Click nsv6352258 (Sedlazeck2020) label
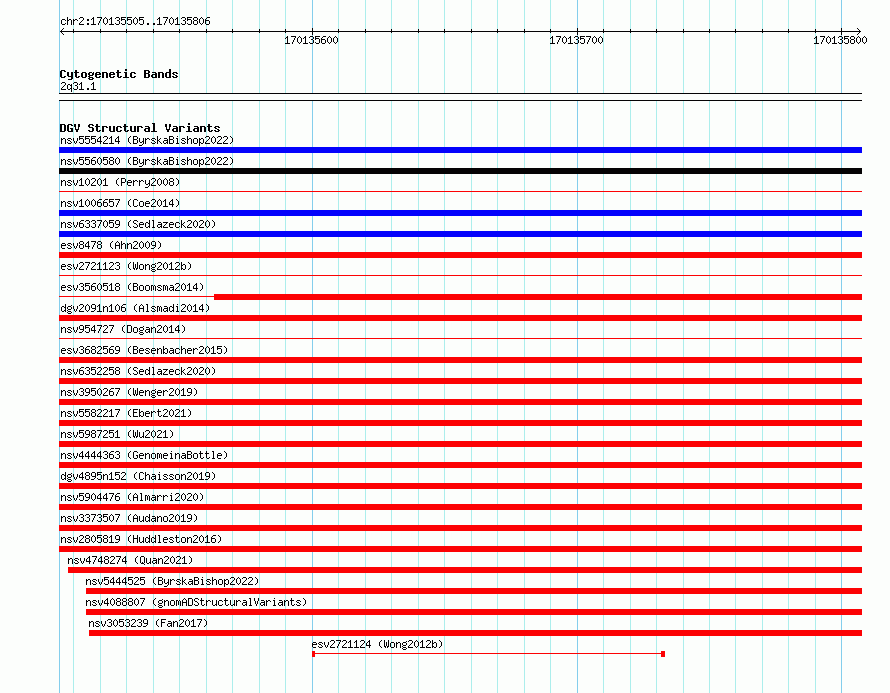The width and height of the screenshot is (890, 693). (x=138, y=371)
